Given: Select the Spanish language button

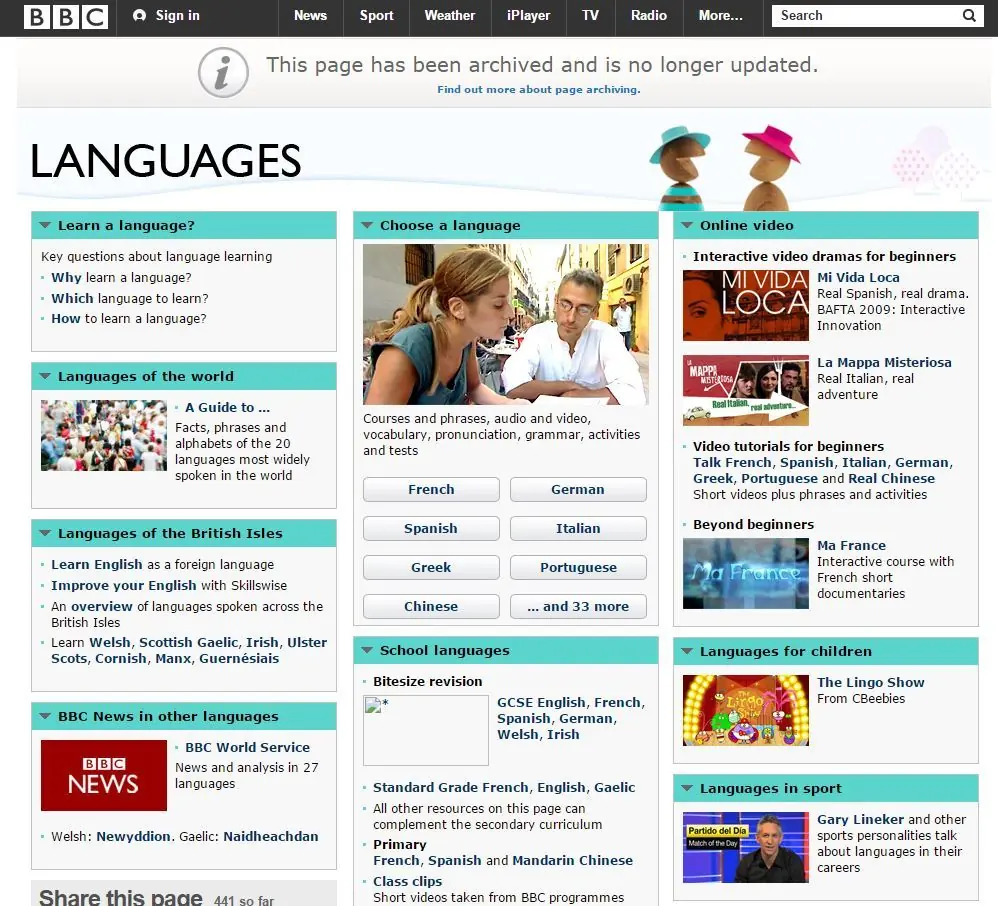Looking at the screenshot, I should click(x=432, y=528).
